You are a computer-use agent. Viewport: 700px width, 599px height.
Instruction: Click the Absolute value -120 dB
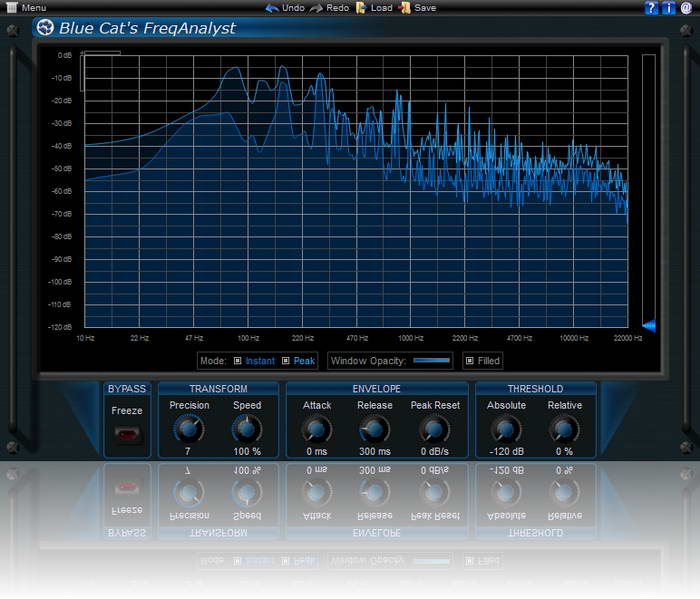(x=506, y=451)
